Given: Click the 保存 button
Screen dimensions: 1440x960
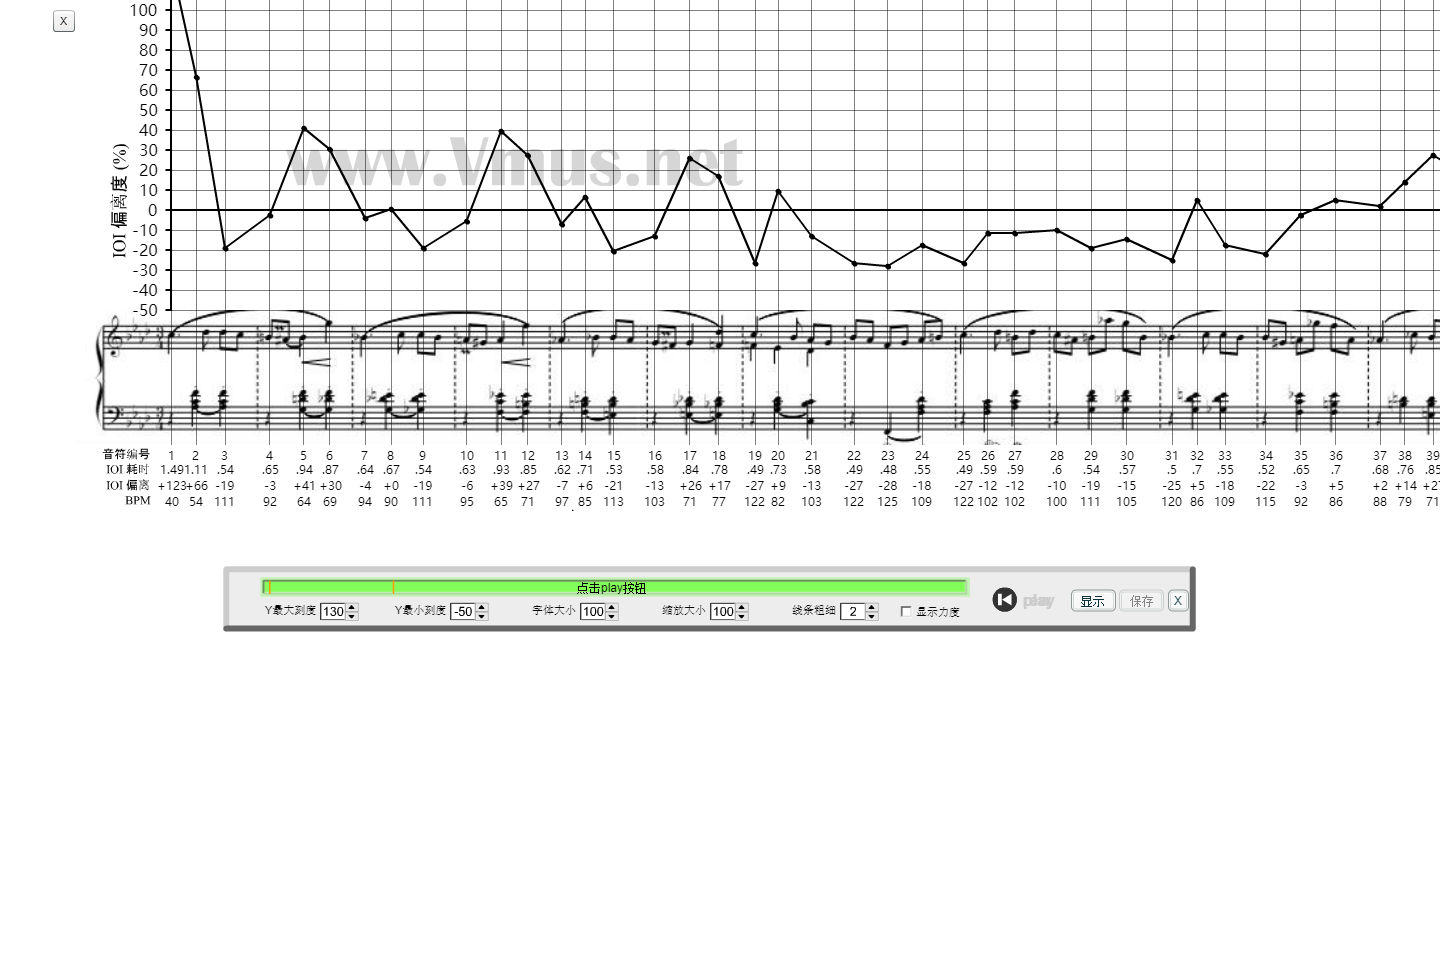Looking at the screenshot, I should click(1141, 601).
